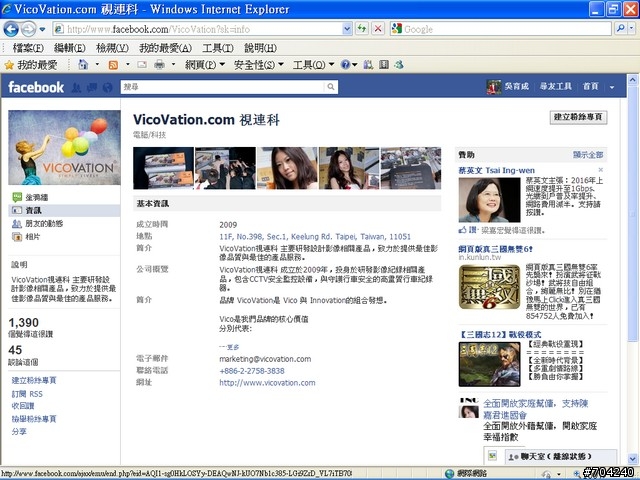Select 塗鴉牆 in the left sidebar
Image resolution: width=640 pixels, height=480 pixels.
point(37,198)
